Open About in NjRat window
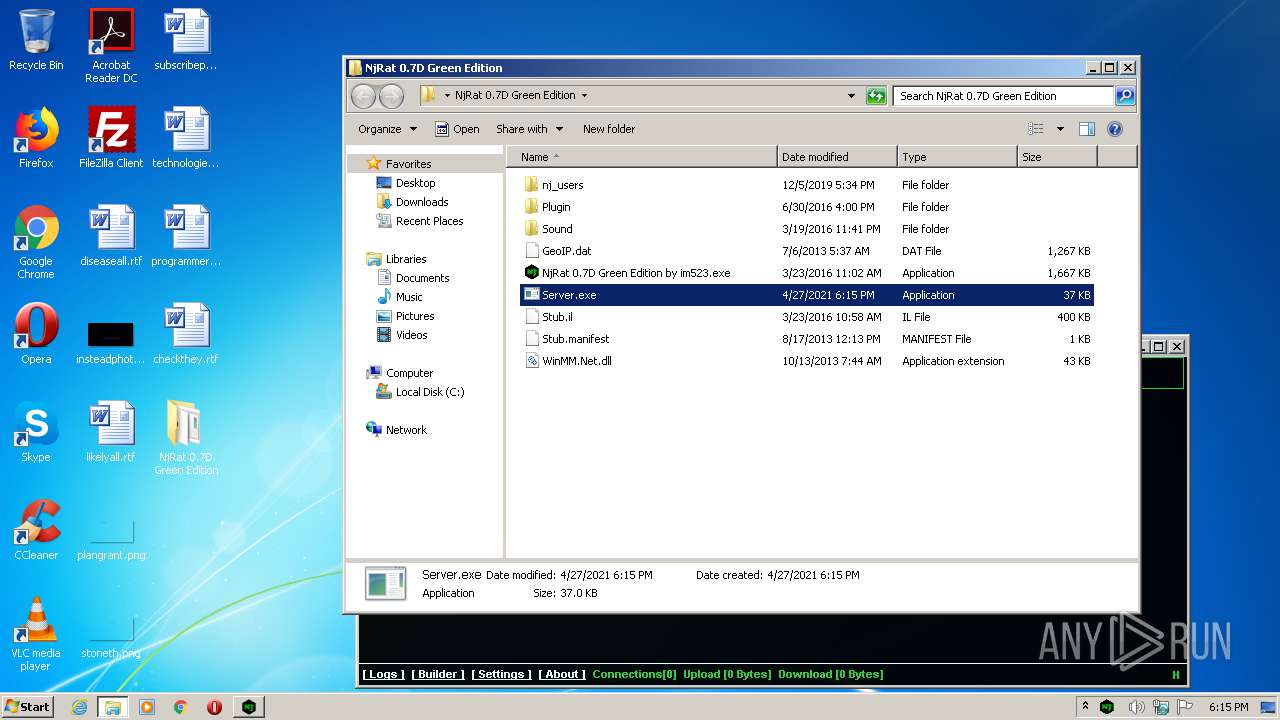Screen dimensions: 1280x720 (x=562, y=674)
